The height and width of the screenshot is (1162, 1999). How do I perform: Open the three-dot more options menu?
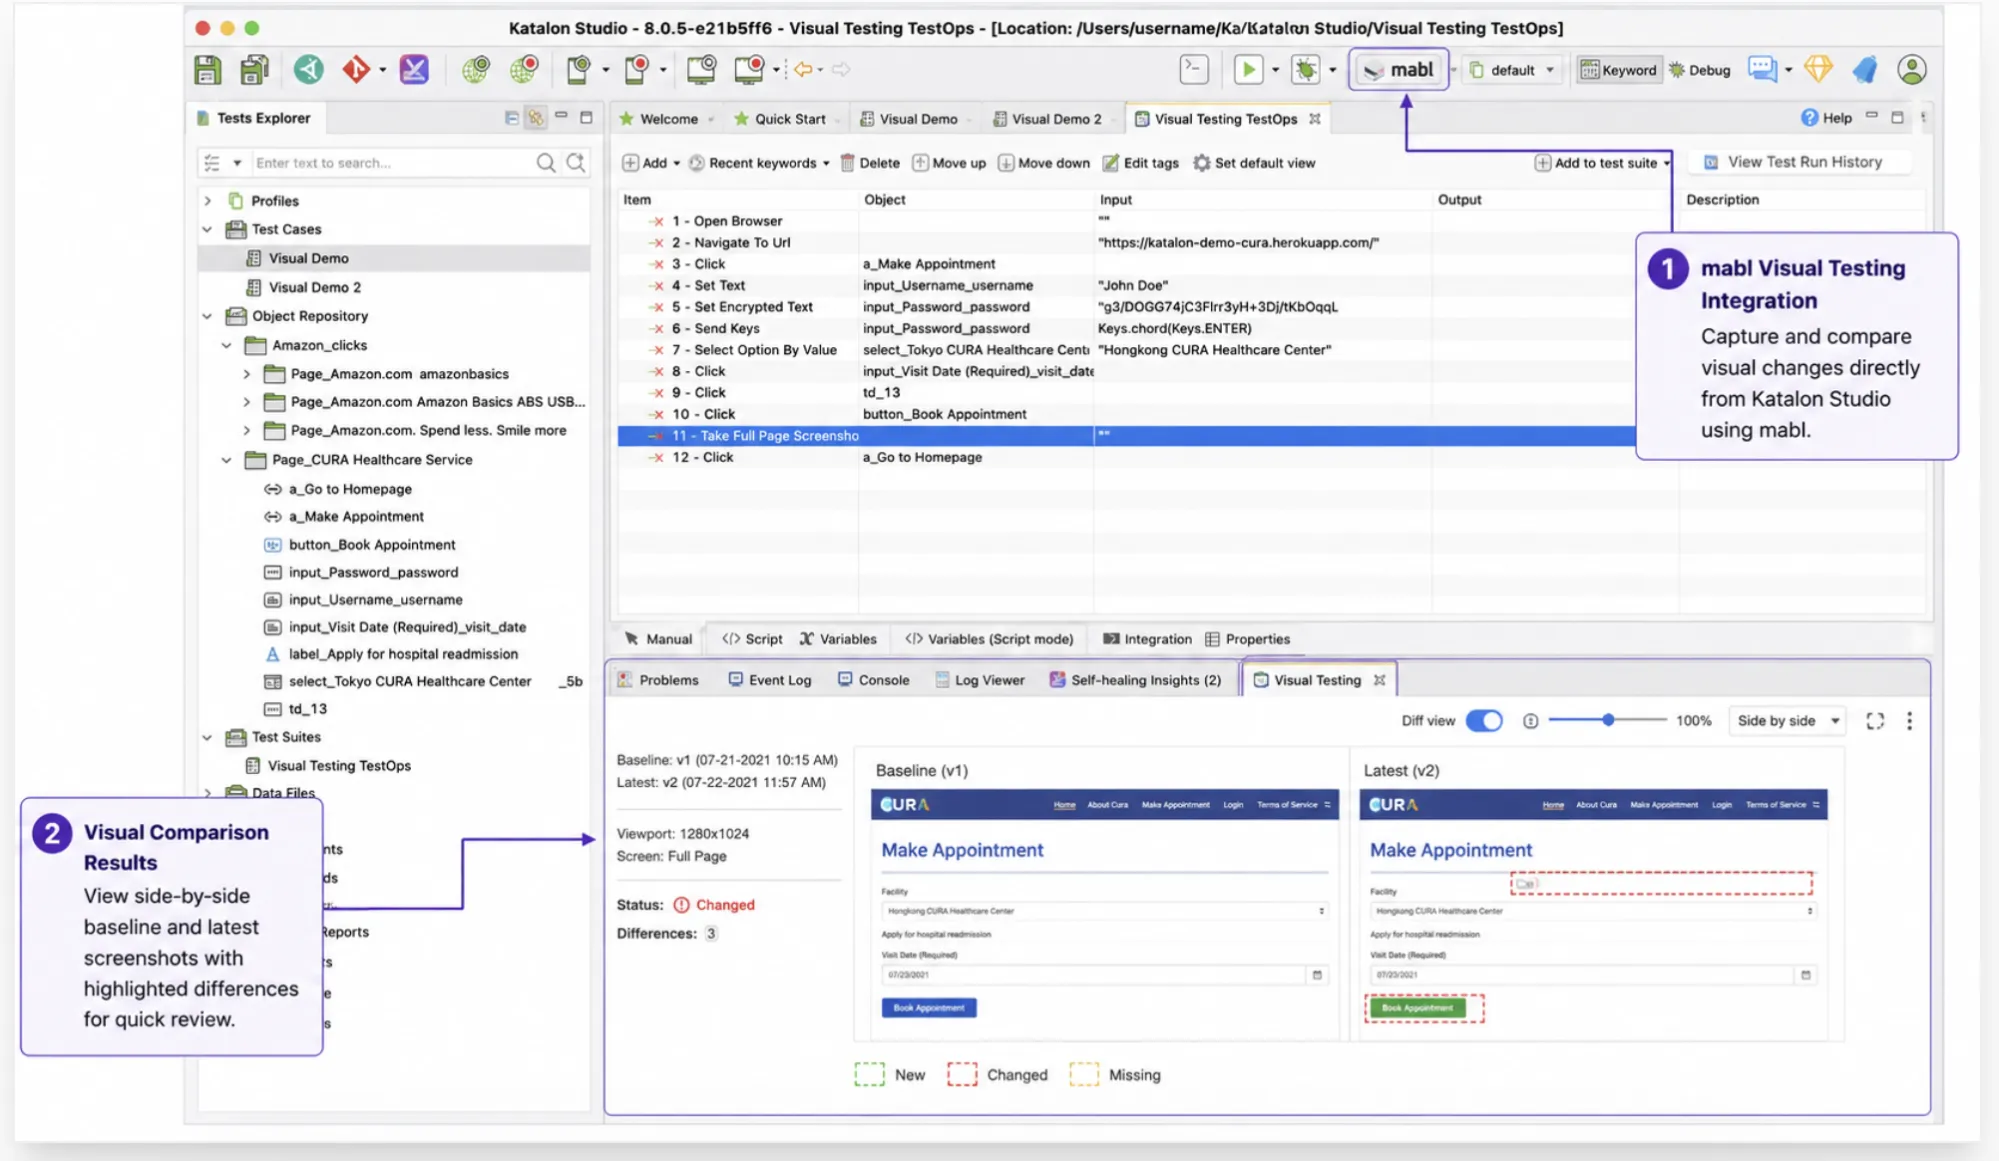[1909, 721]
